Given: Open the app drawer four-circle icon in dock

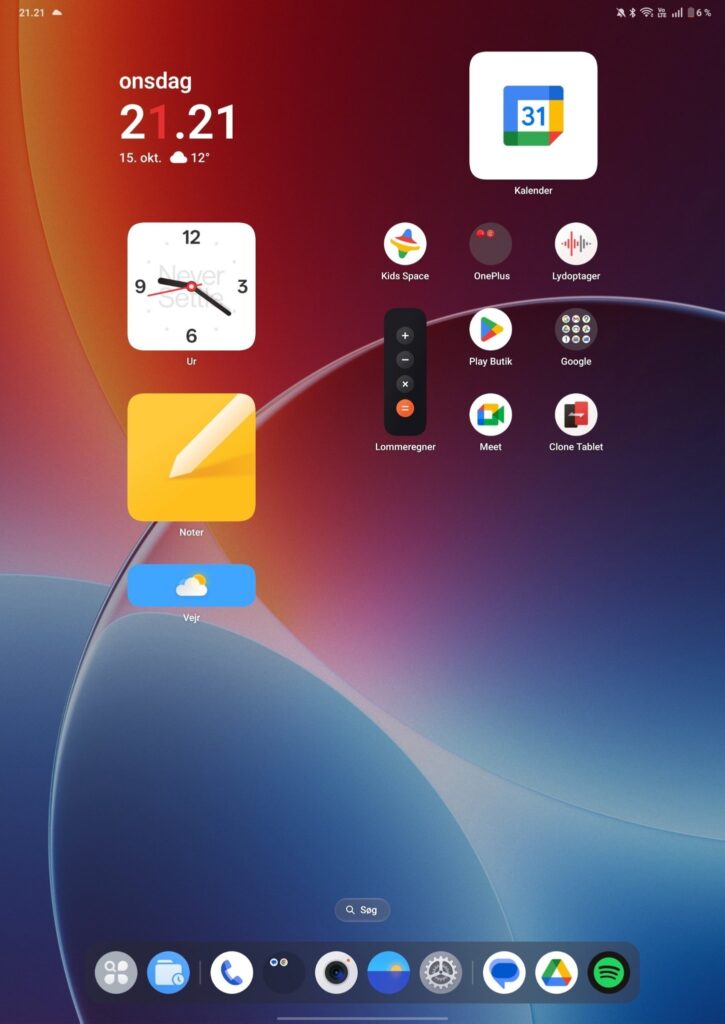Looking at the screenshot, I should (116, 972).
